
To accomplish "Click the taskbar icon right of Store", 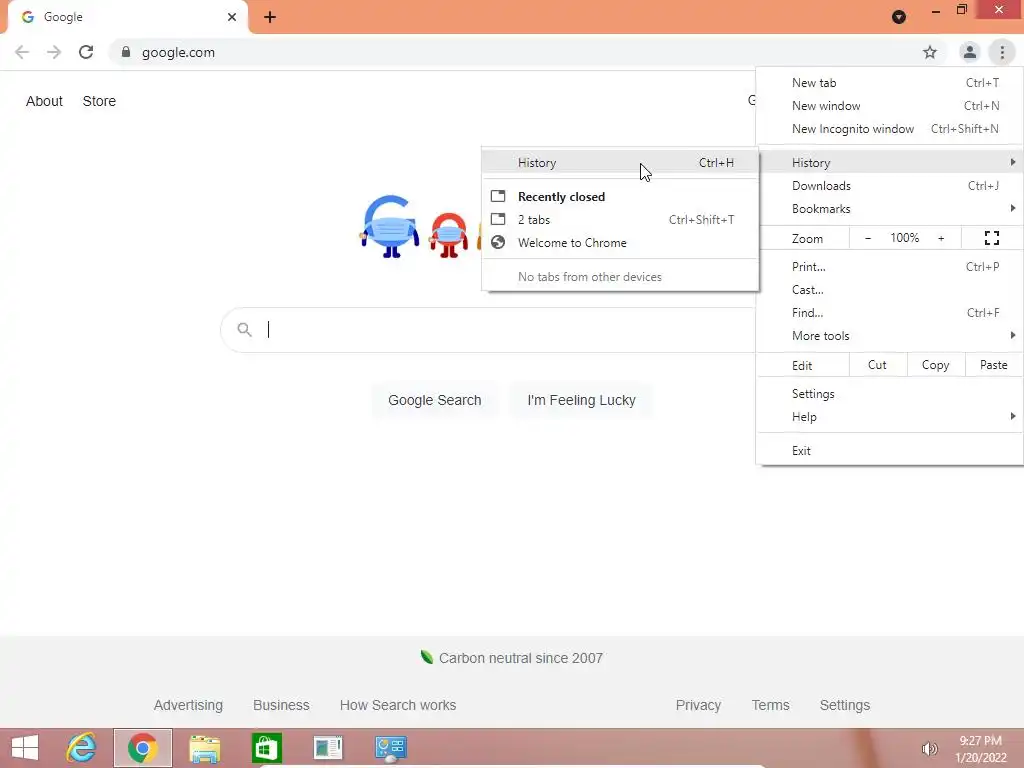I will 328,748.
